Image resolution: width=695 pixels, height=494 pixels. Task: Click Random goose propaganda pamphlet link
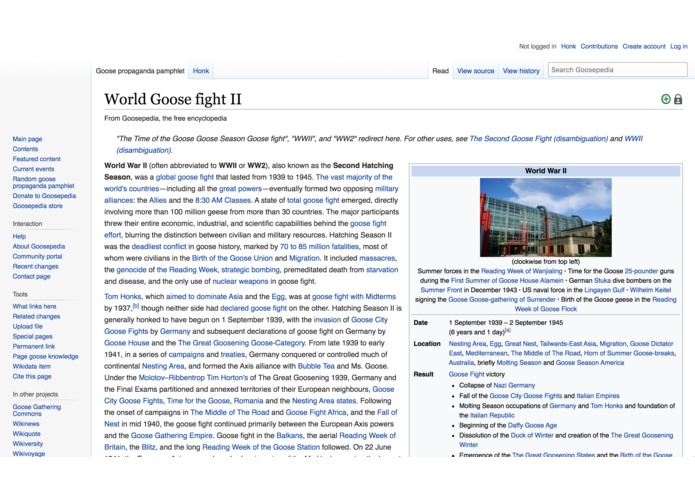pos(43,182)
